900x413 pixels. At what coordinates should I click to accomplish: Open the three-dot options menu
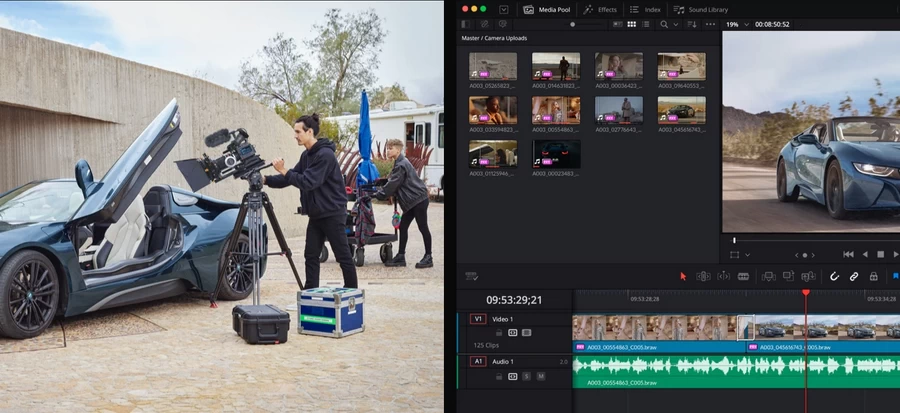[711, 24]
